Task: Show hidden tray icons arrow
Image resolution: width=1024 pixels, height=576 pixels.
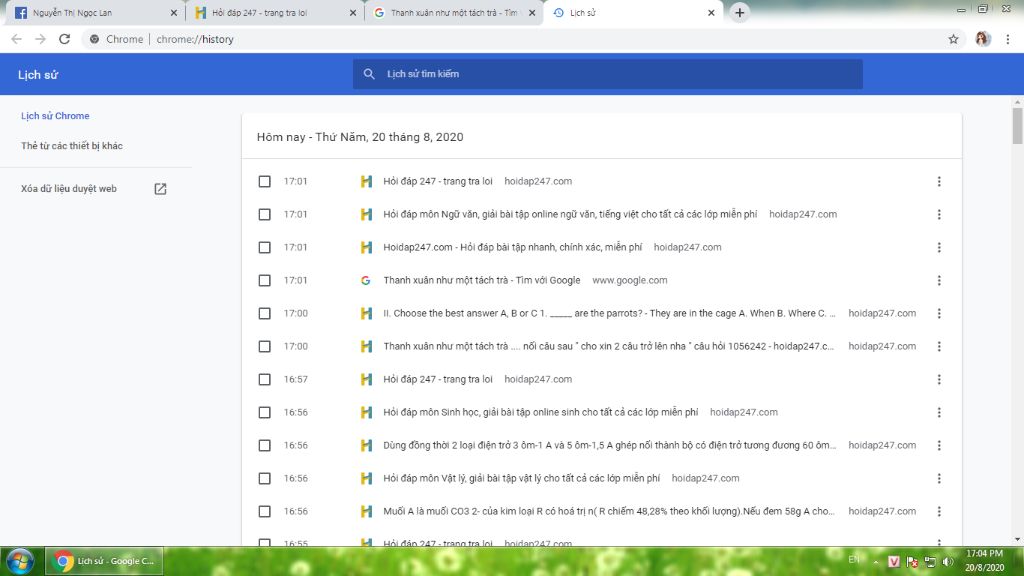Action: 876,561
